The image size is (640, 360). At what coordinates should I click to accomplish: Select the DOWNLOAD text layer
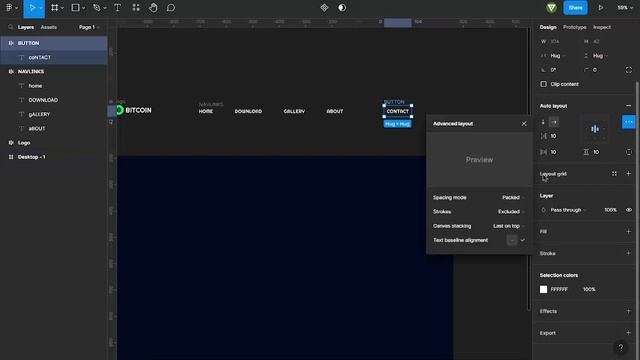click(53, 100)
